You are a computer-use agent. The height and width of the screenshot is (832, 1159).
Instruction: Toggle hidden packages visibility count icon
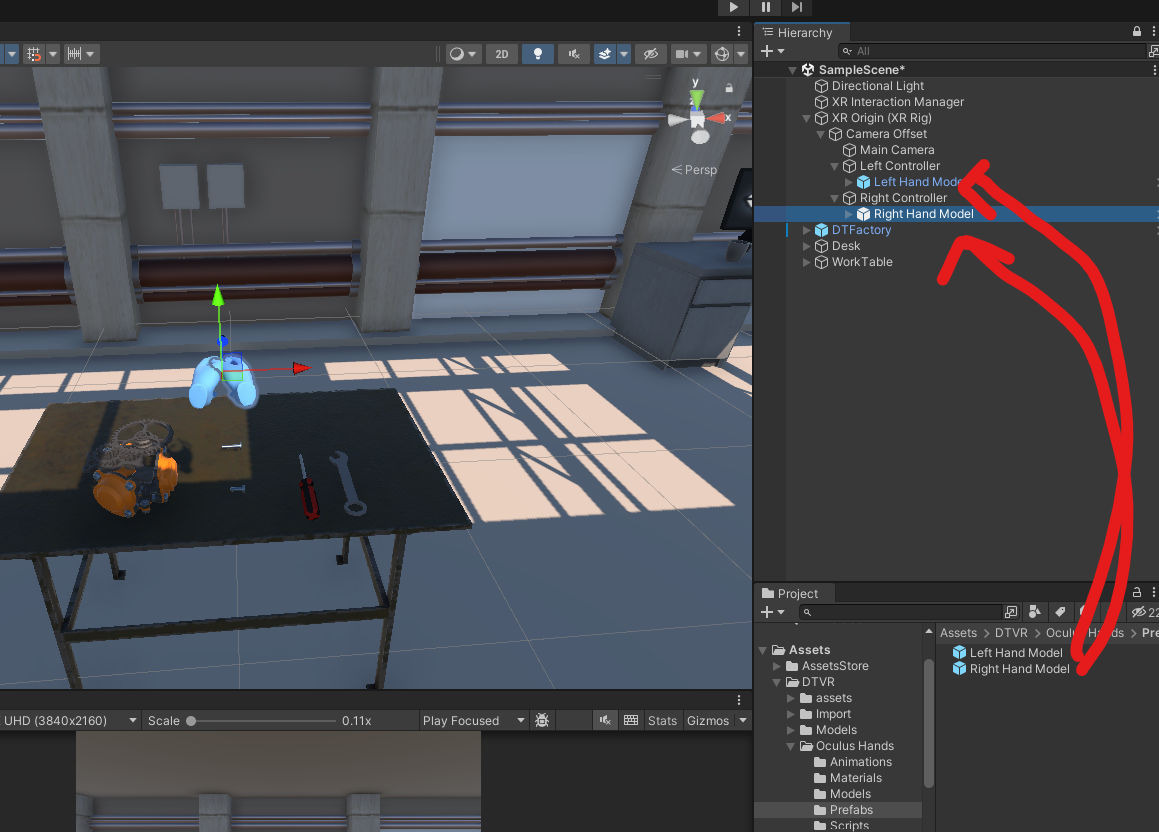pos(1145,612)
